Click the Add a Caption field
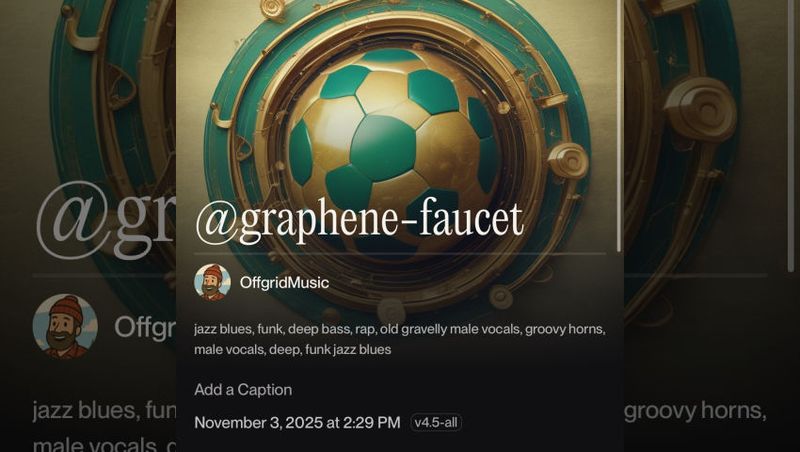Image resolution: width=800 pixels, height=452 pixels. [243, 390]
